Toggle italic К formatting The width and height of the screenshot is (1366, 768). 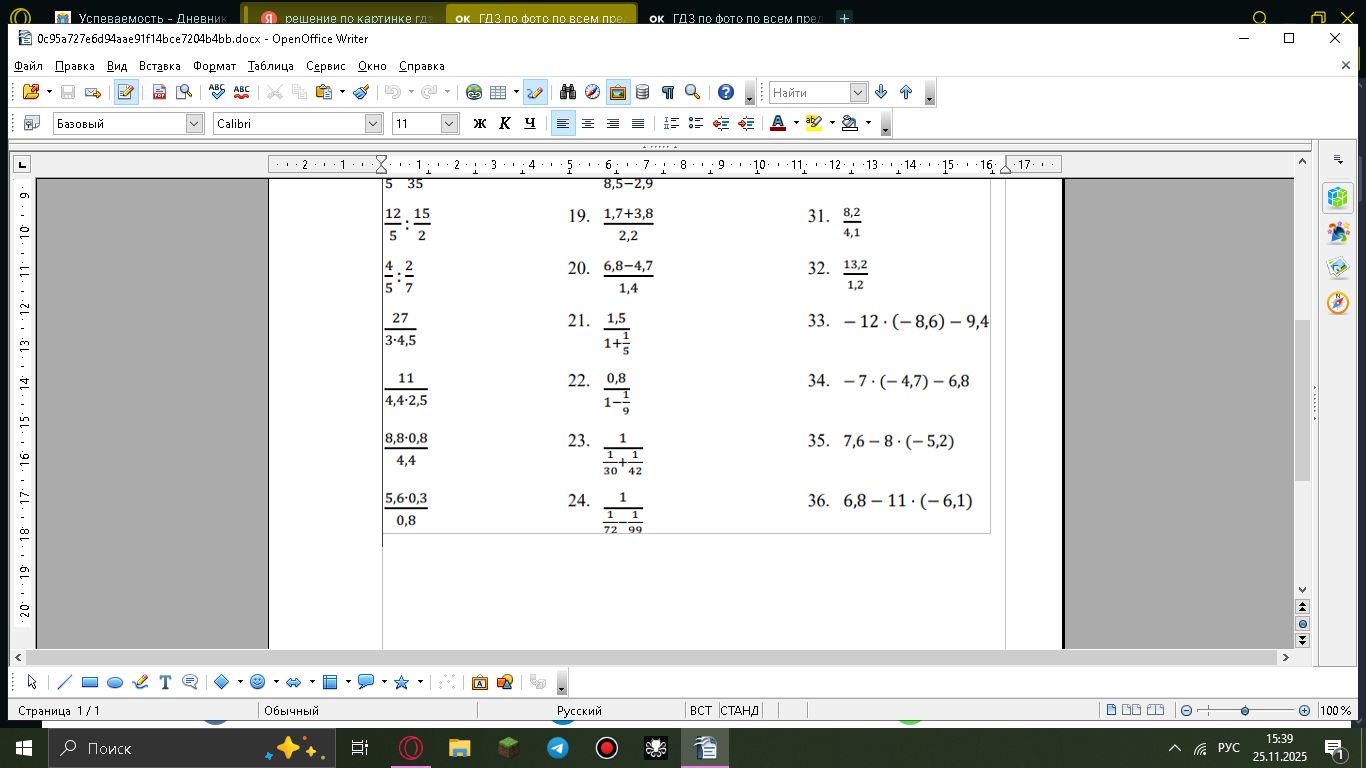[x=505, y=123]
